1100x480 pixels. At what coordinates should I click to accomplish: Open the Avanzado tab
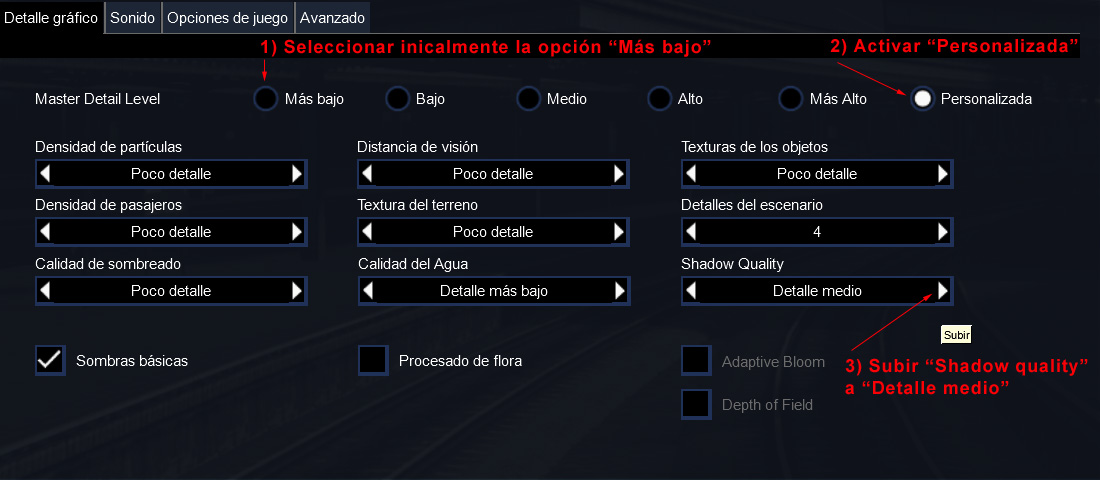333,18
